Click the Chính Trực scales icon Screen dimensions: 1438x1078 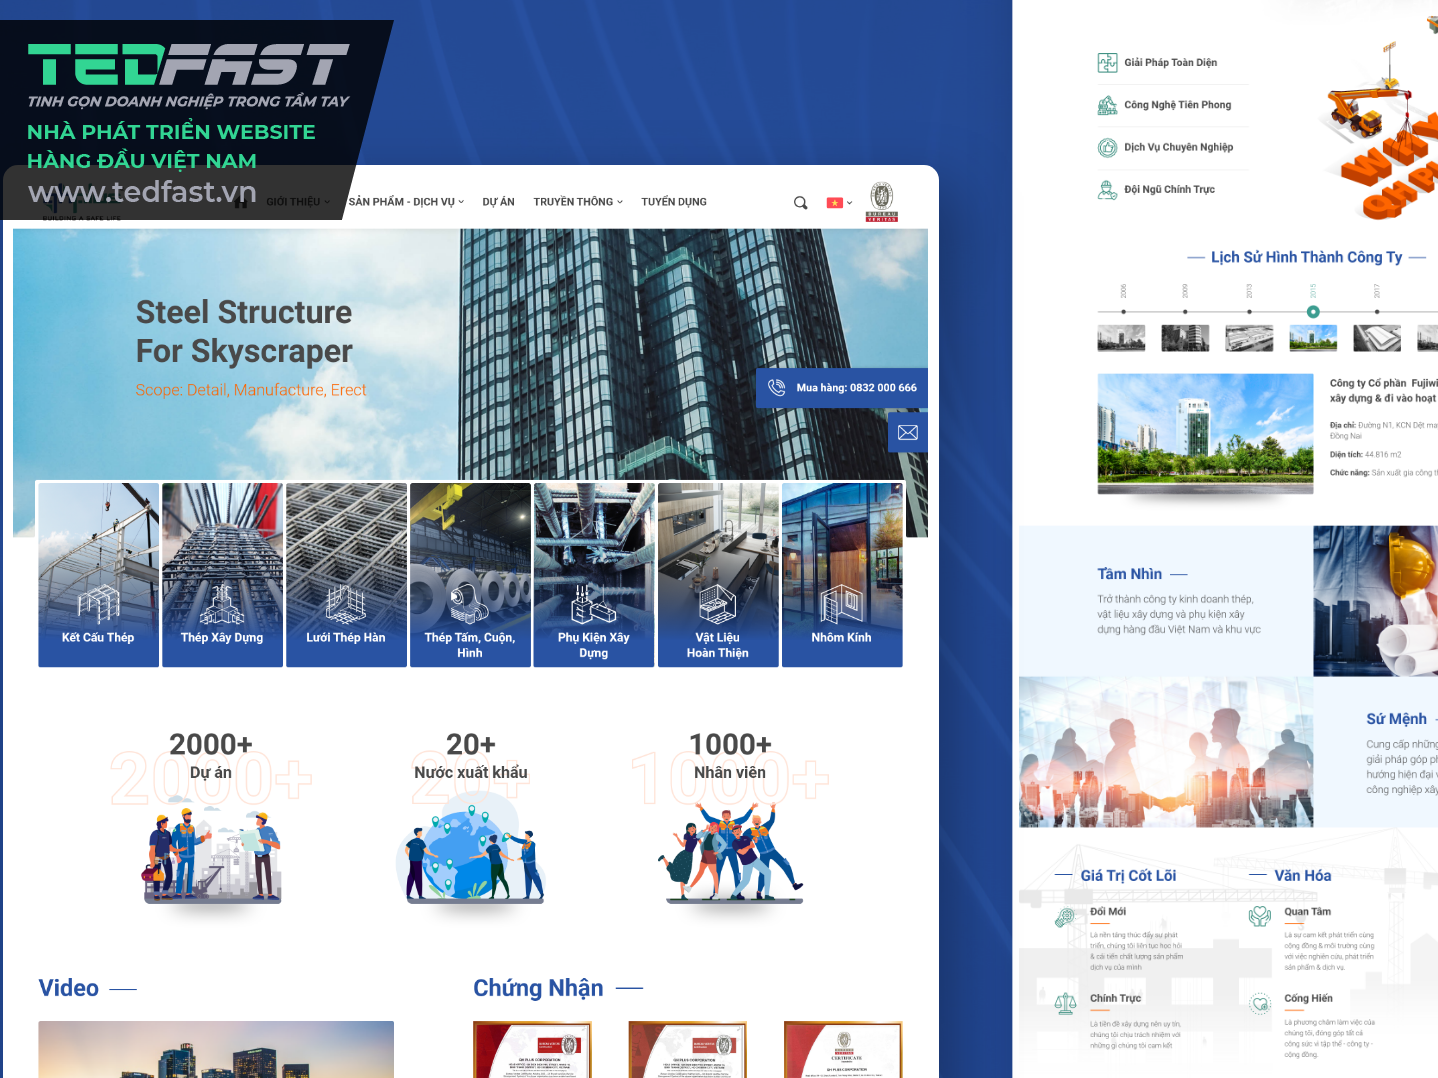pos(1065,1004)
